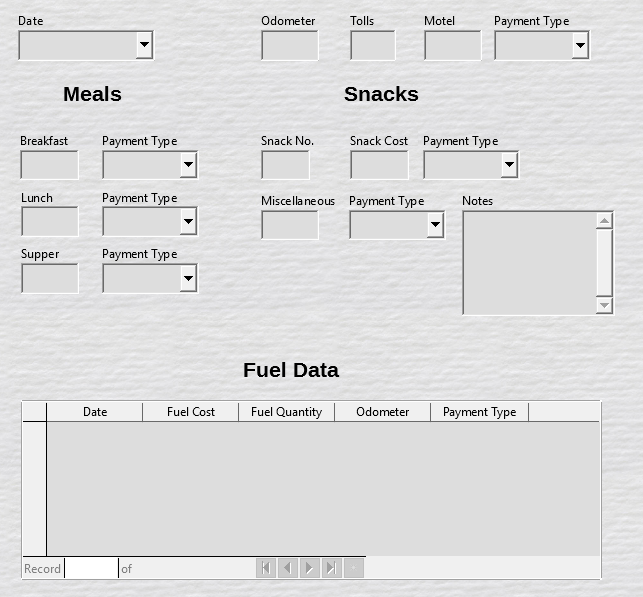Select Fuel Quantity column header

[286, 412]
